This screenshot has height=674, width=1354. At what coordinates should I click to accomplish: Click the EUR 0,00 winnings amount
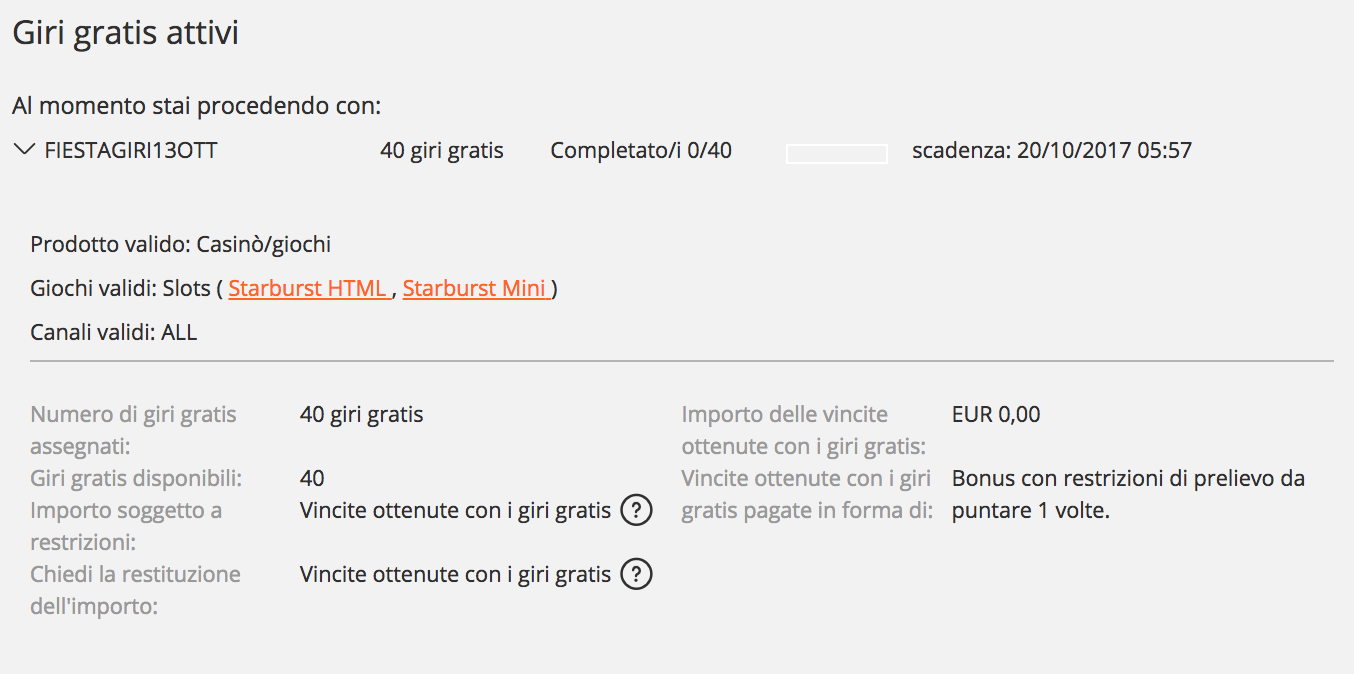click(x=996, y=414)
